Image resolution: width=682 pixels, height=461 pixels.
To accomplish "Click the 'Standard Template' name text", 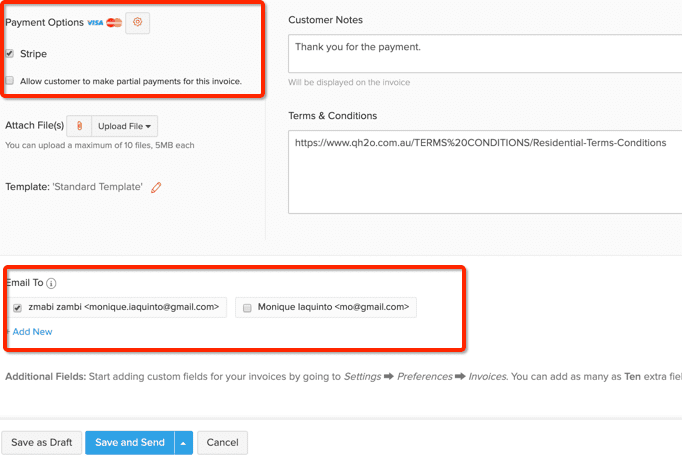I will [x=97, y=187].
